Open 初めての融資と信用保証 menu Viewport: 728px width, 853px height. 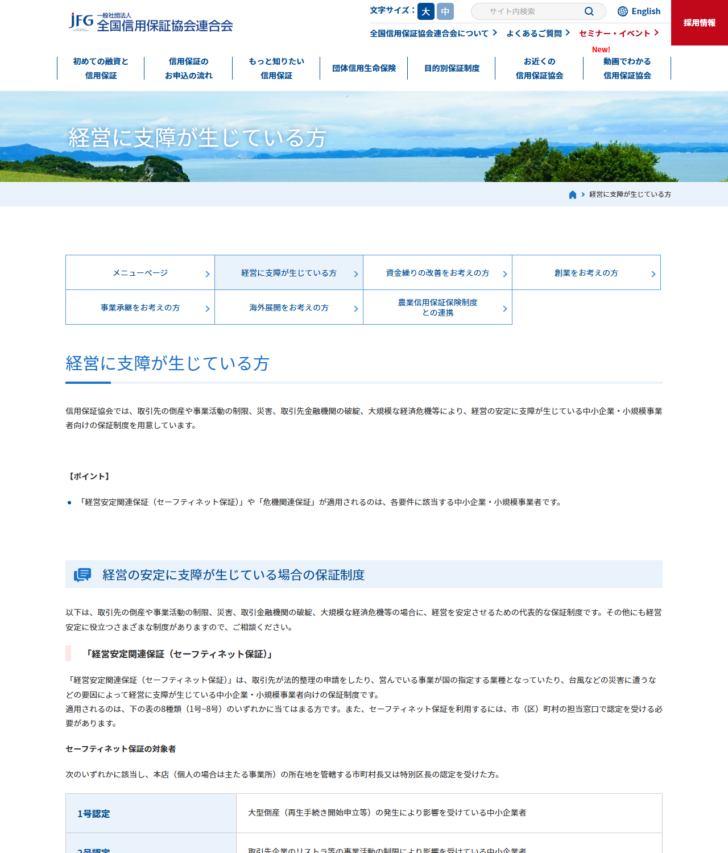pyautogui.click(x=101, y=69)
